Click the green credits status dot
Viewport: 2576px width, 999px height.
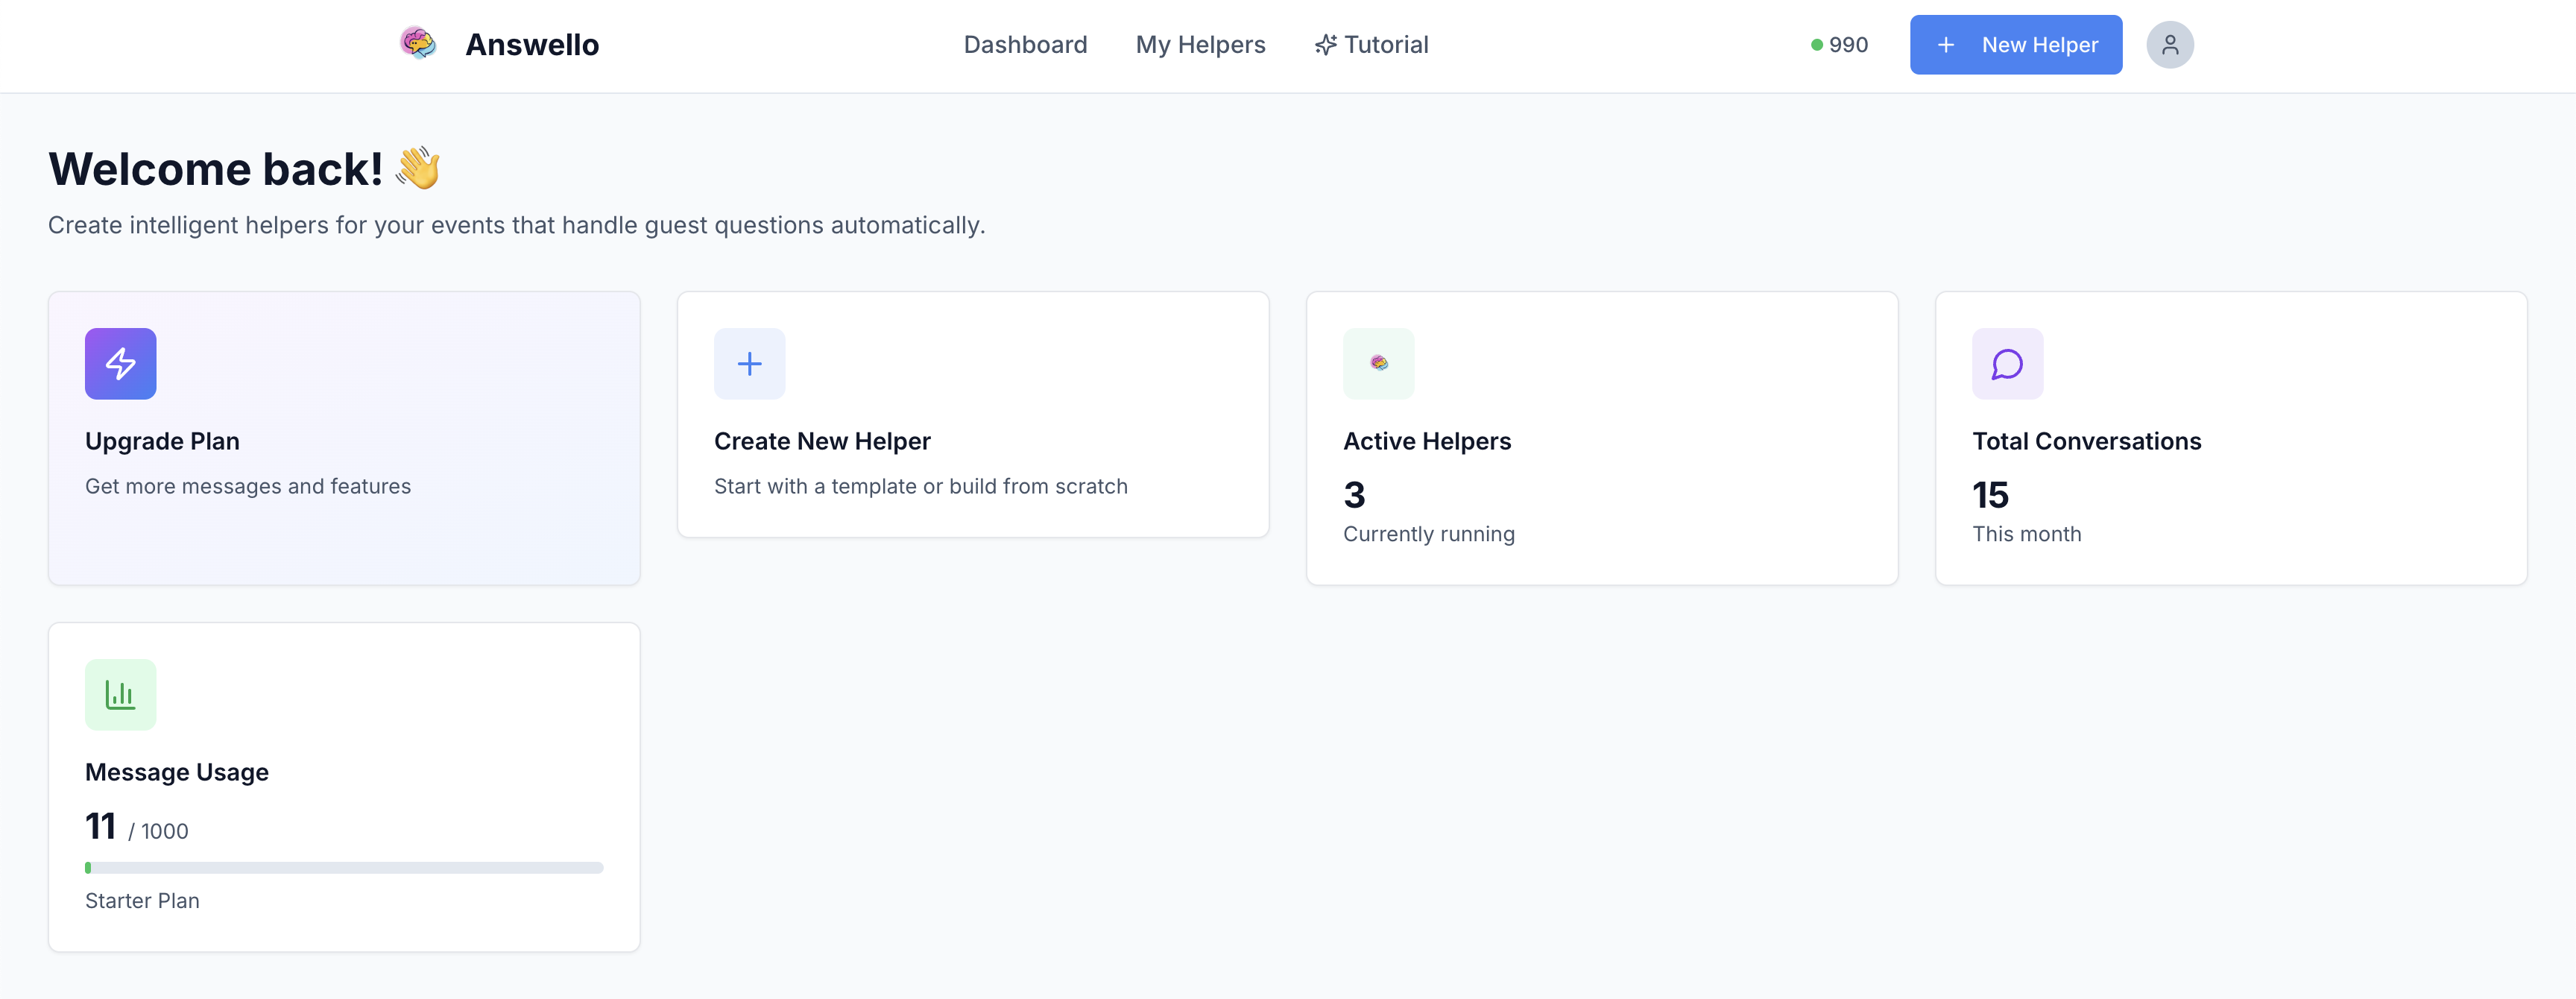tap(1816, 45)
